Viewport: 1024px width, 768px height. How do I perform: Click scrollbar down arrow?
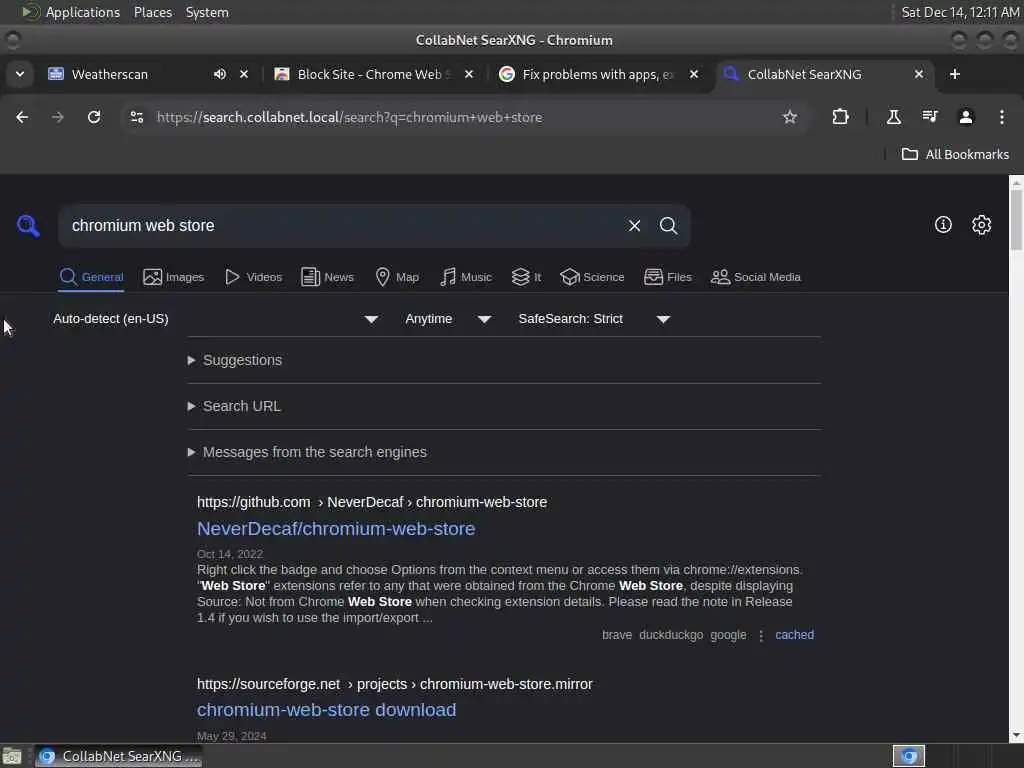(x=1016, y=736)
